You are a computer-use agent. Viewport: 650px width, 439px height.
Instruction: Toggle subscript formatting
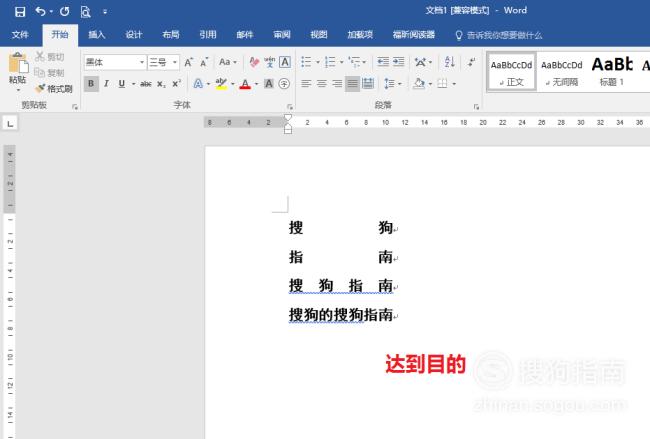161,84
